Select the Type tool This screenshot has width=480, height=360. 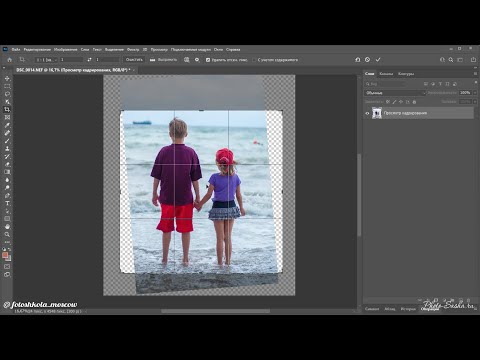[7, 203]
